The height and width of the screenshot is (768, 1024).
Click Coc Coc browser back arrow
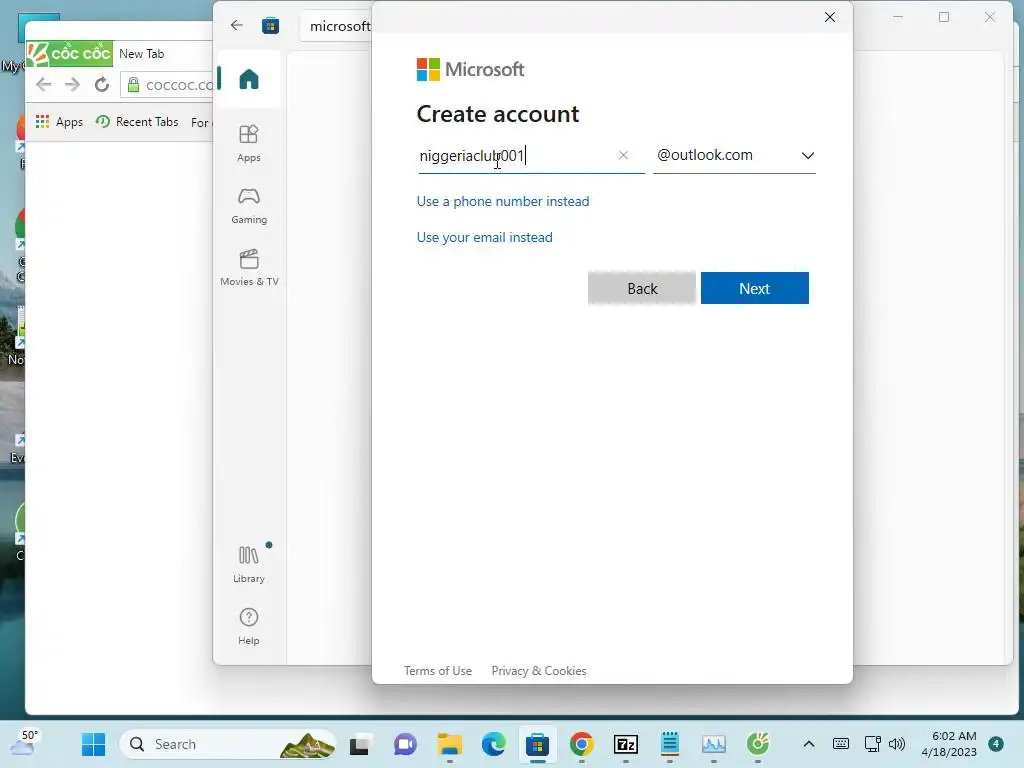pos(44,84)
